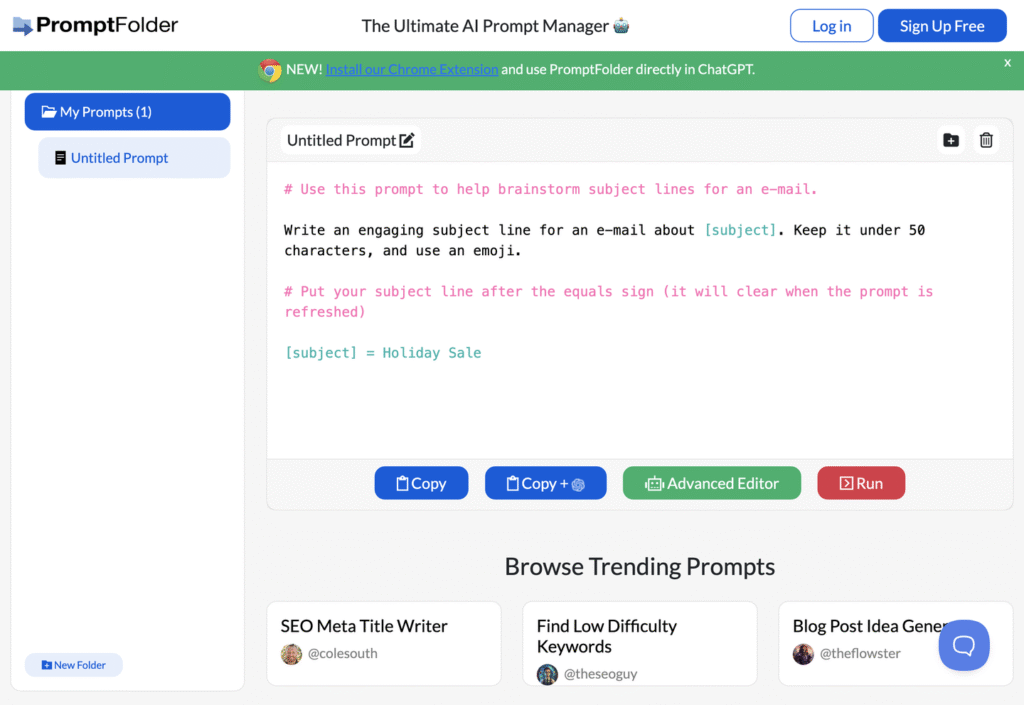Viewport: 1024px width, 705px height.
Task: Click the Copy button
Action: point(421,483)
